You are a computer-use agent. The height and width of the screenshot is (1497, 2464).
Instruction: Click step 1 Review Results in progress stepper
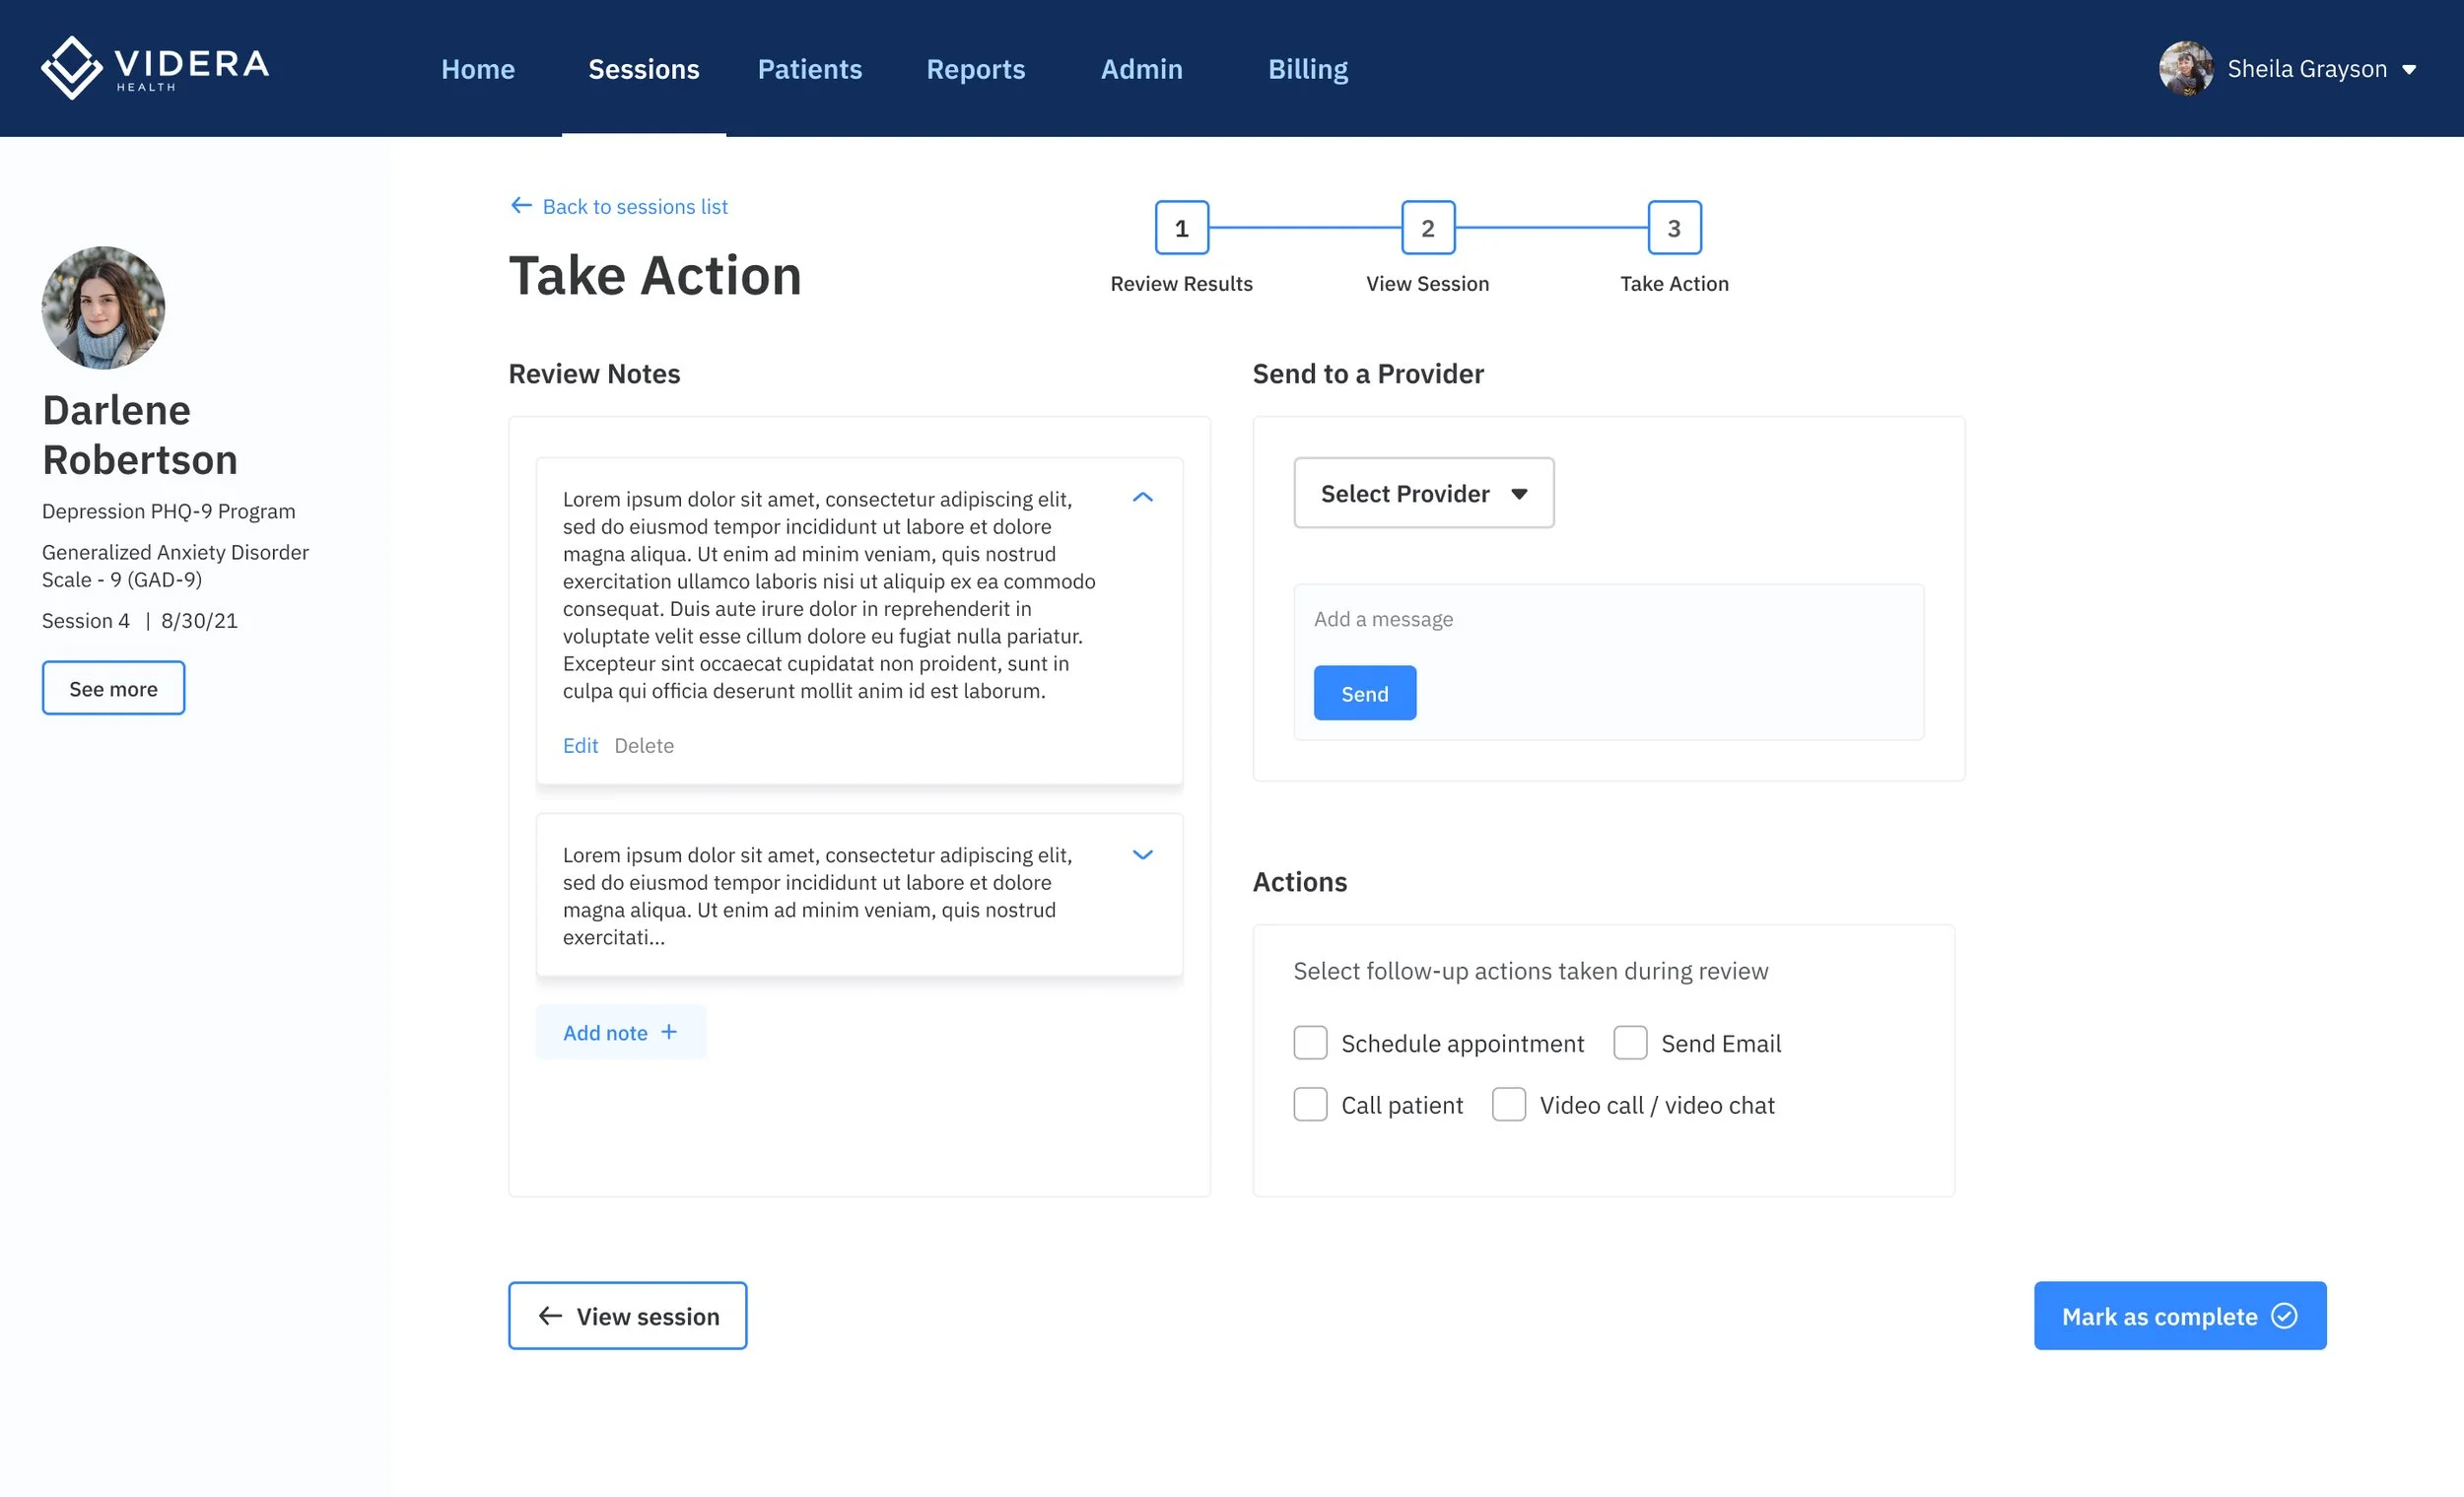pyautogui.click(x=1181, y=228)
